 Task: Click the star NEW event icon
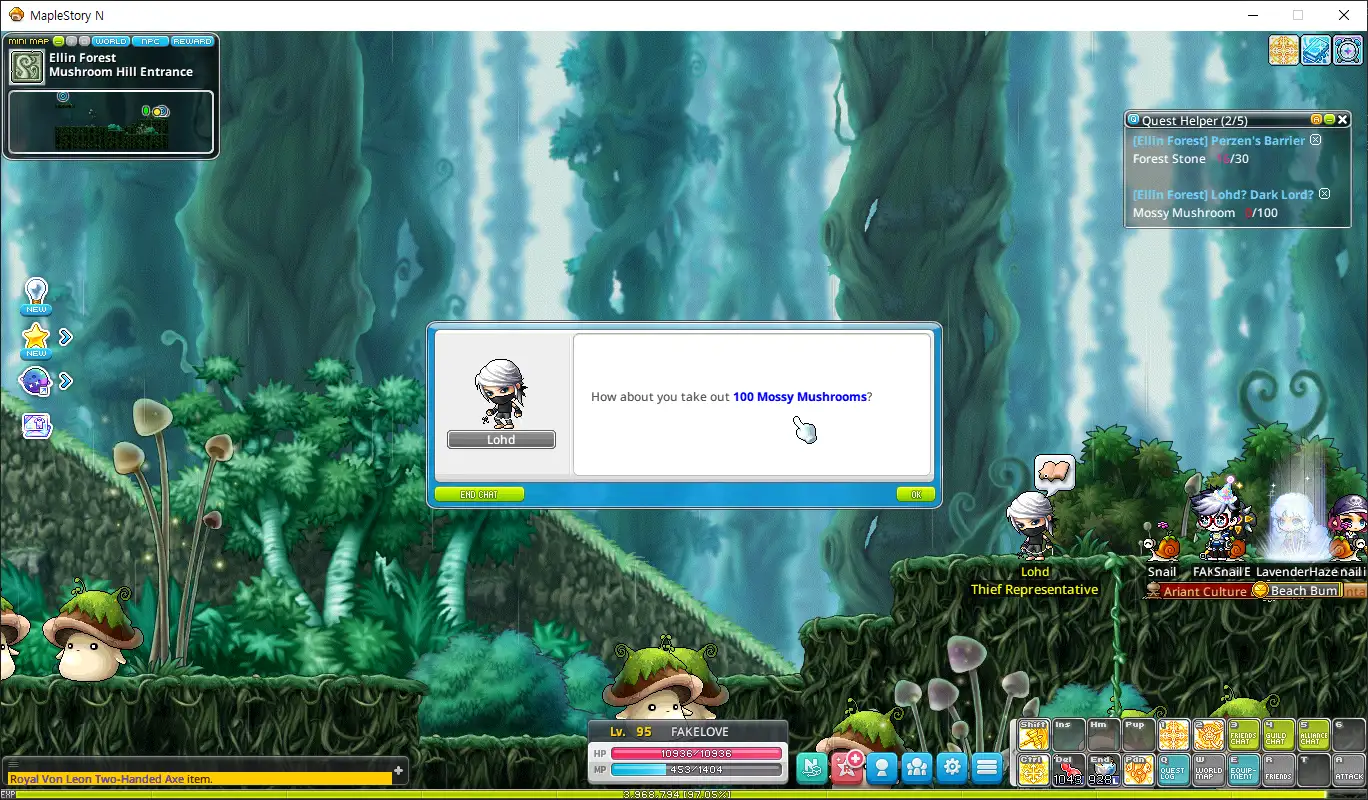pyautogui.click(x=36, y=340)
